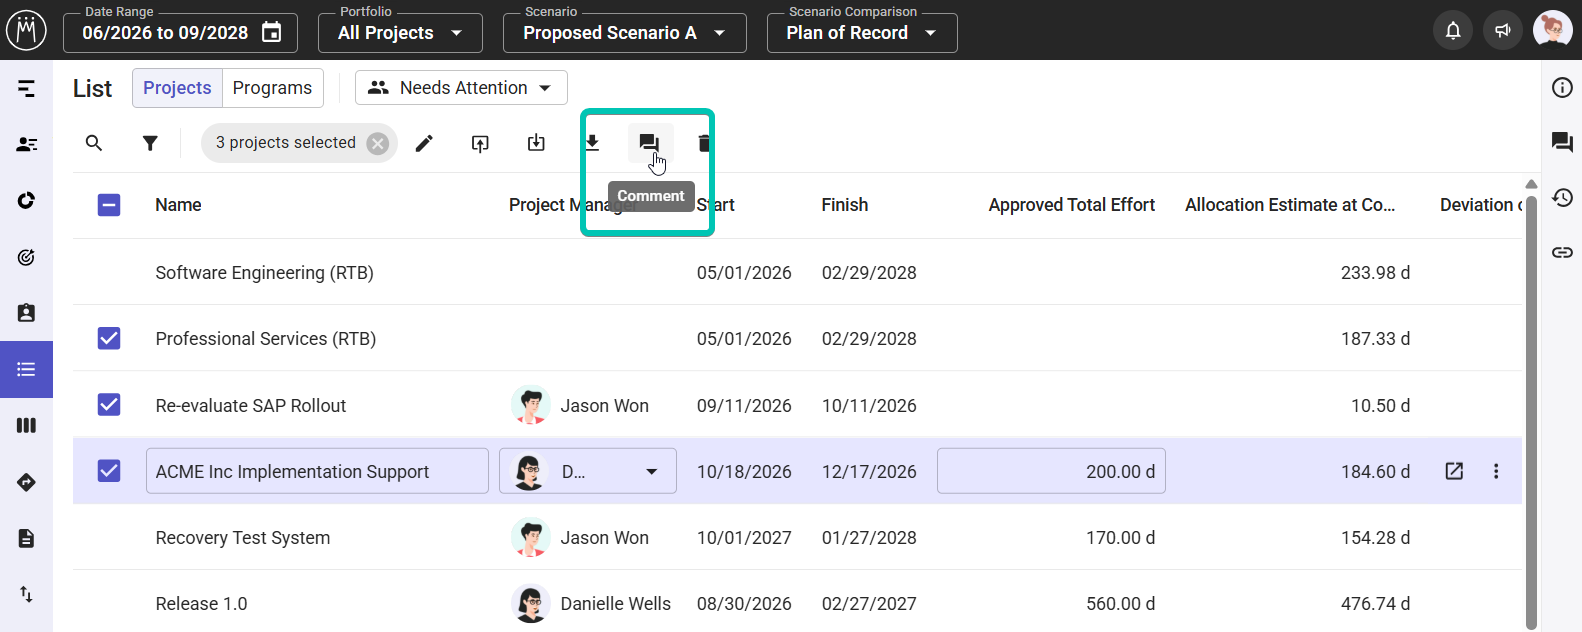Image resolution: width=1582 pixels, height=632 pixels.
Task: Open the filter funnel options
Action: 150,143
